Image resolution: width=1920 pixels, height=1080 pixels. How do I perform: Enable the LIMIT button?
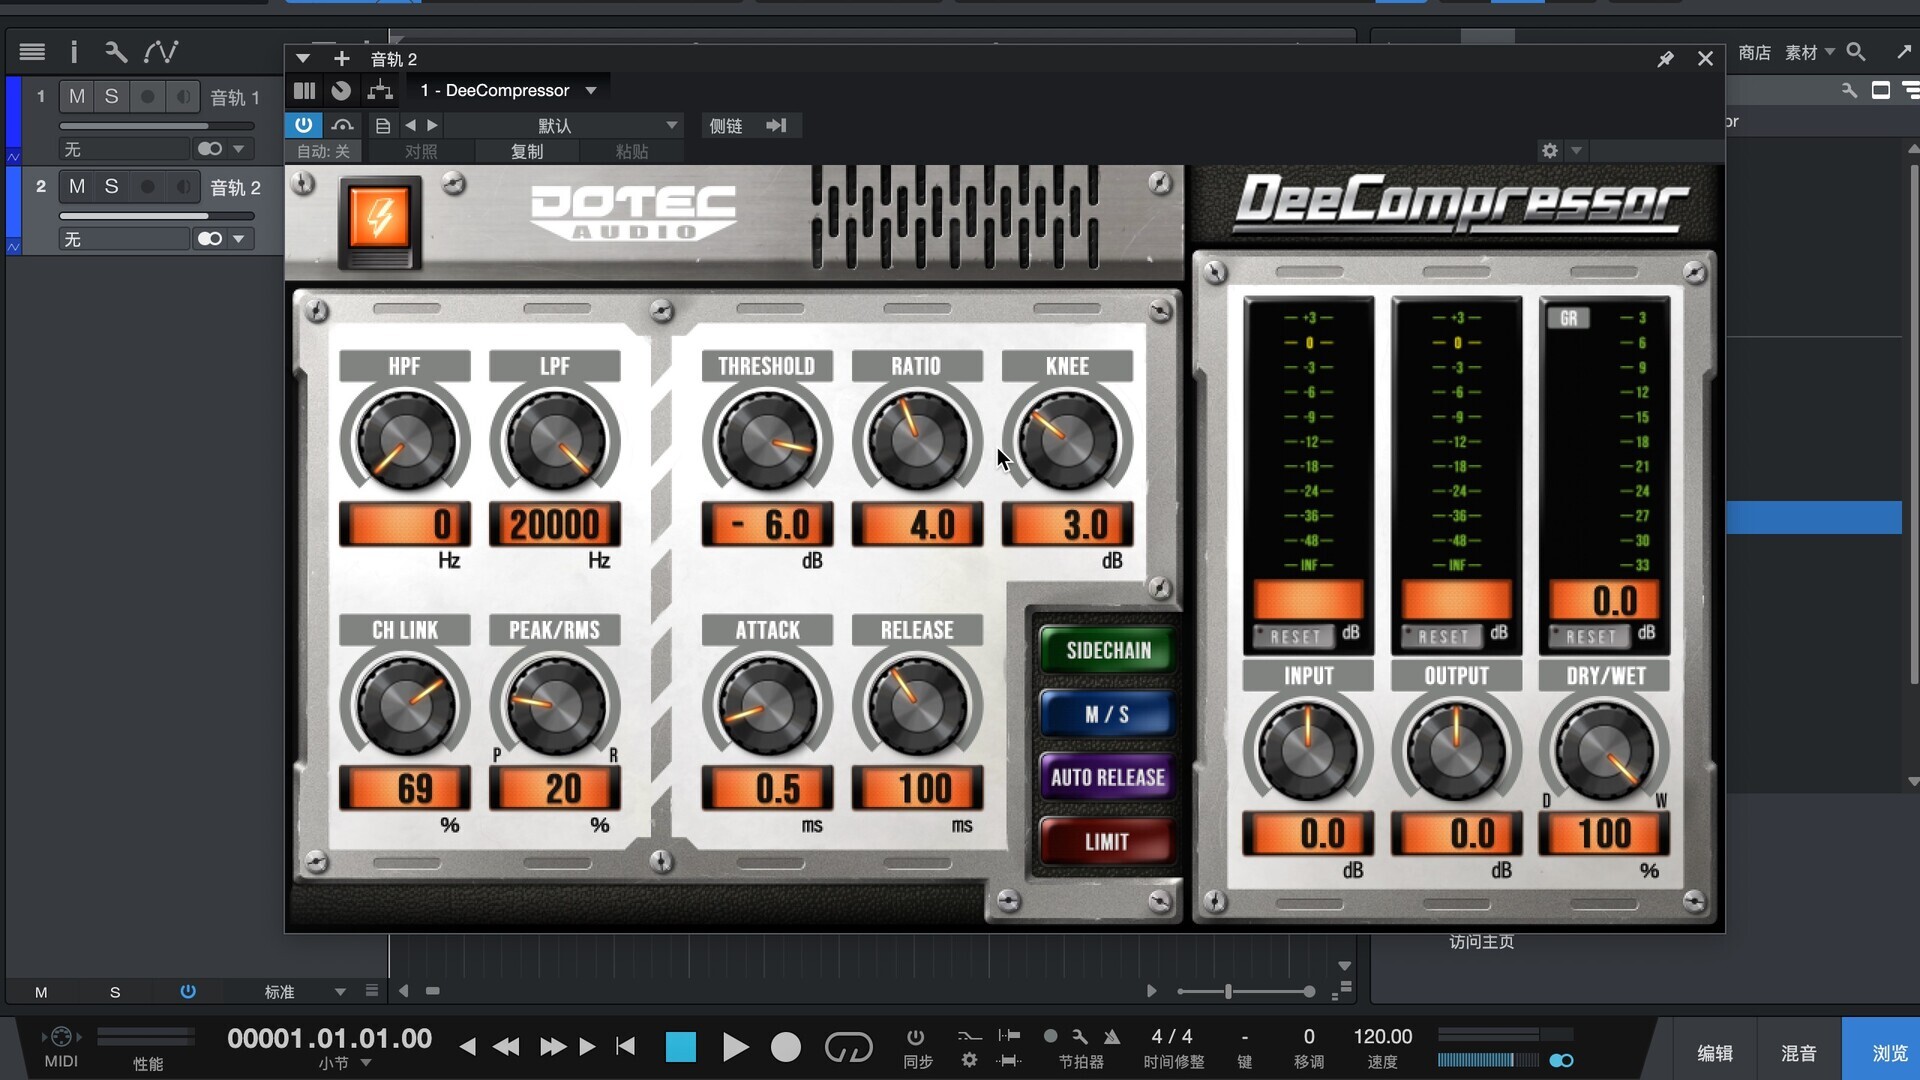1108,842
